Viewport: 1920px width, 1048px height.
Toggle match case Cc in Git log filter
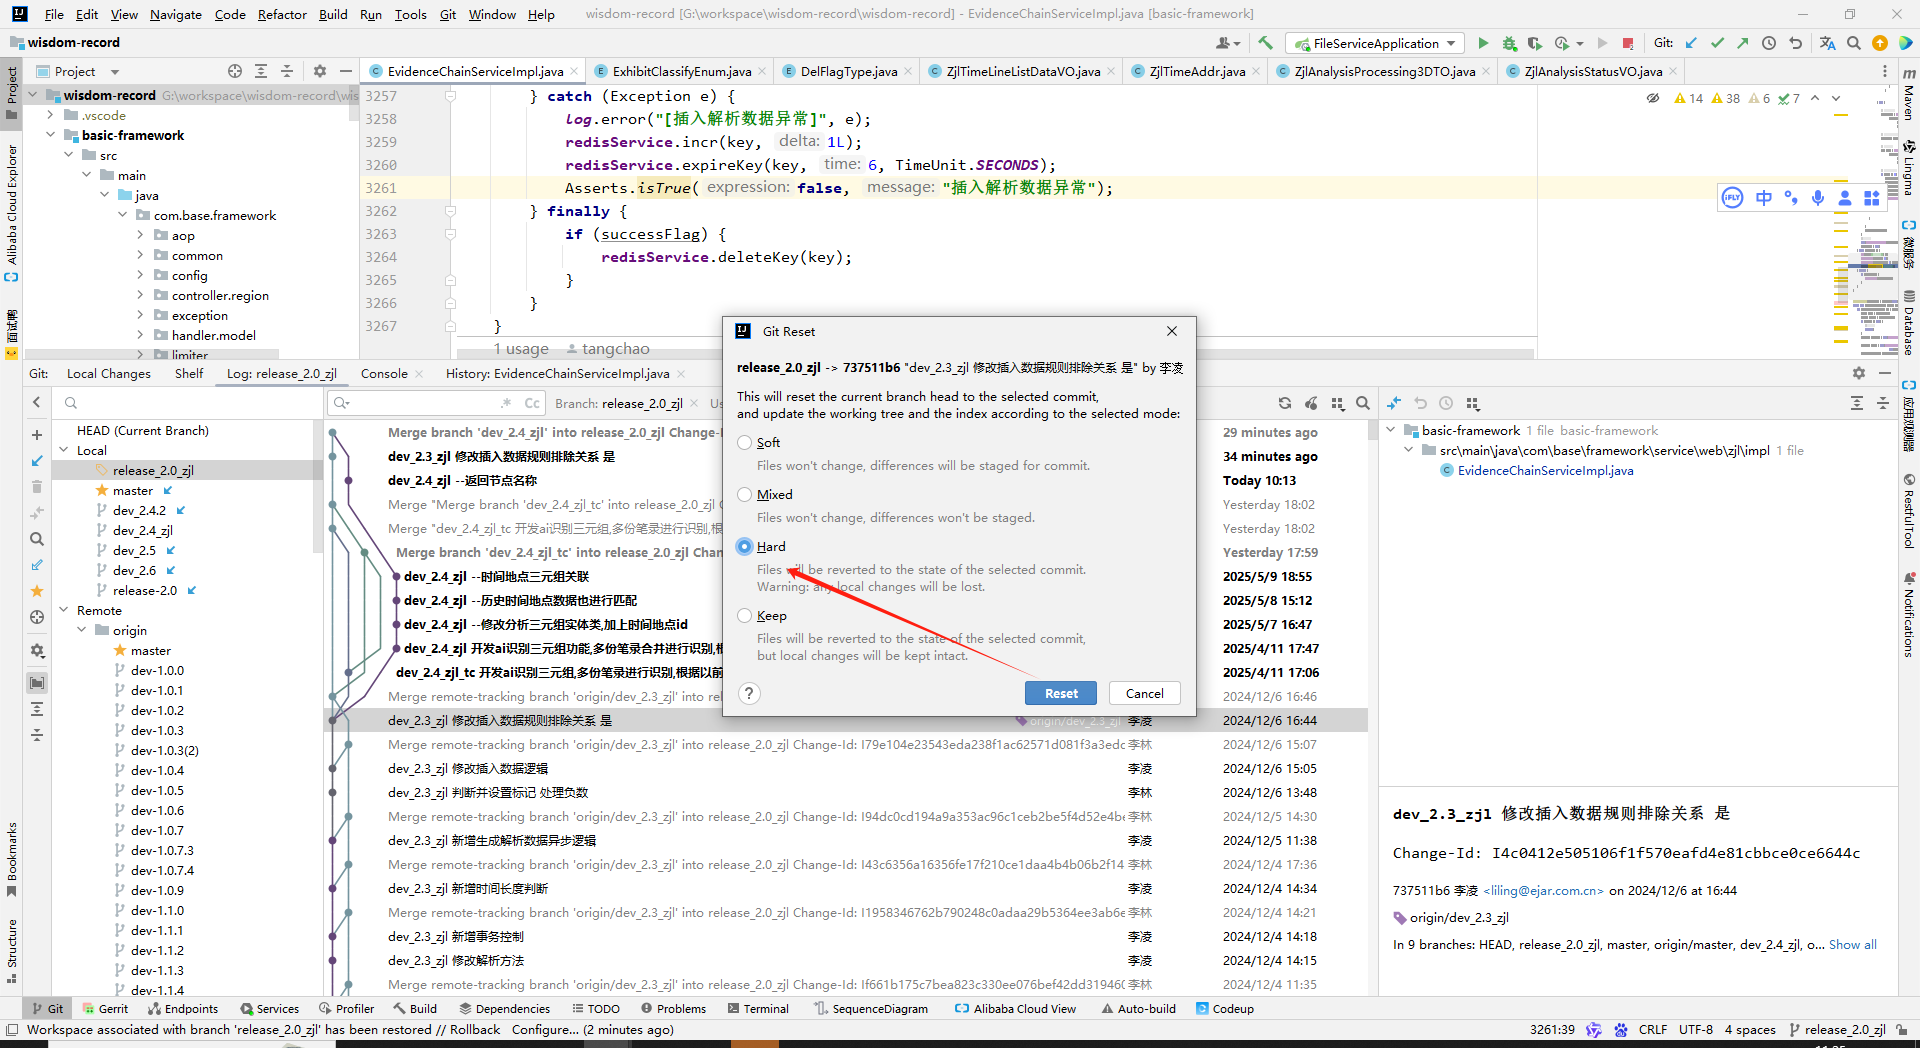(x=532, y=403)
